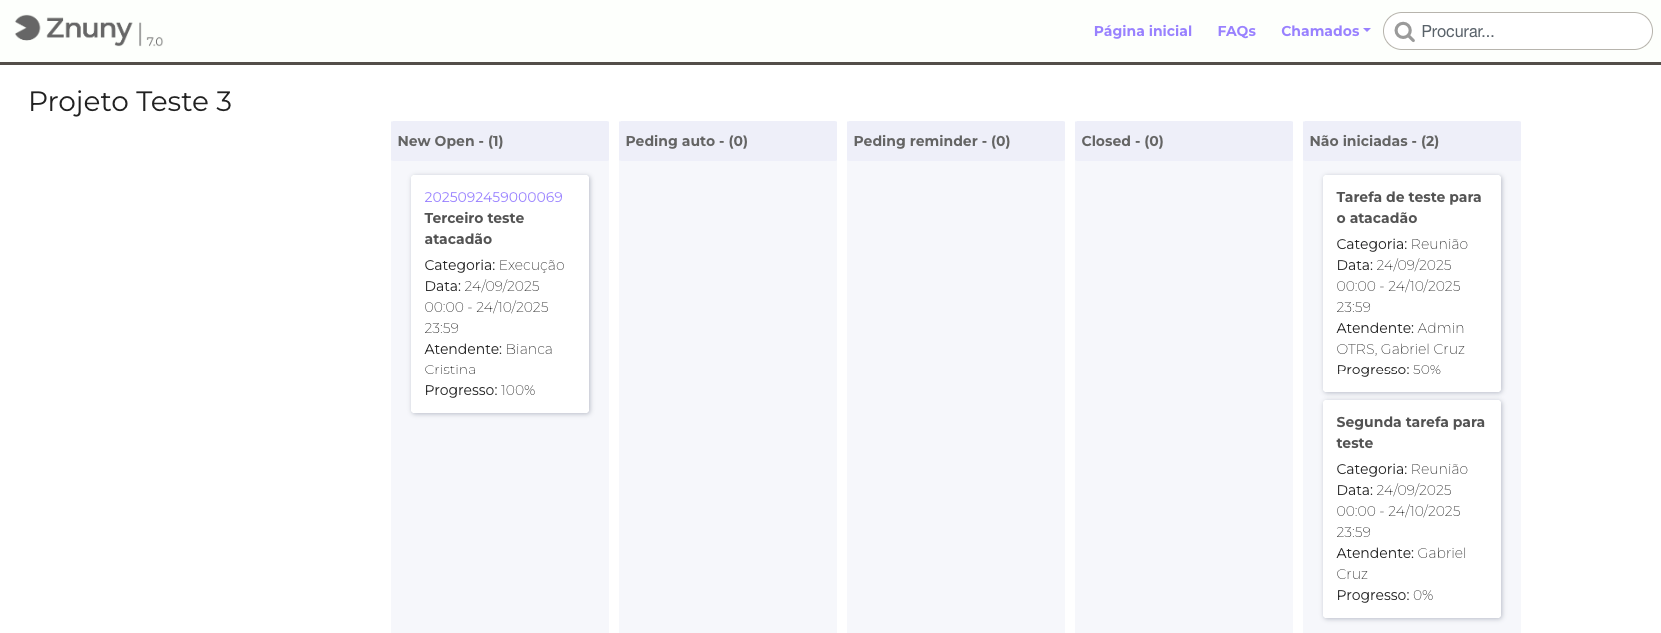The image size is (1661, 633).
Task: Click the Peding reminder - (0) column header
Action: pyautogui.click(x=956, y=141)
